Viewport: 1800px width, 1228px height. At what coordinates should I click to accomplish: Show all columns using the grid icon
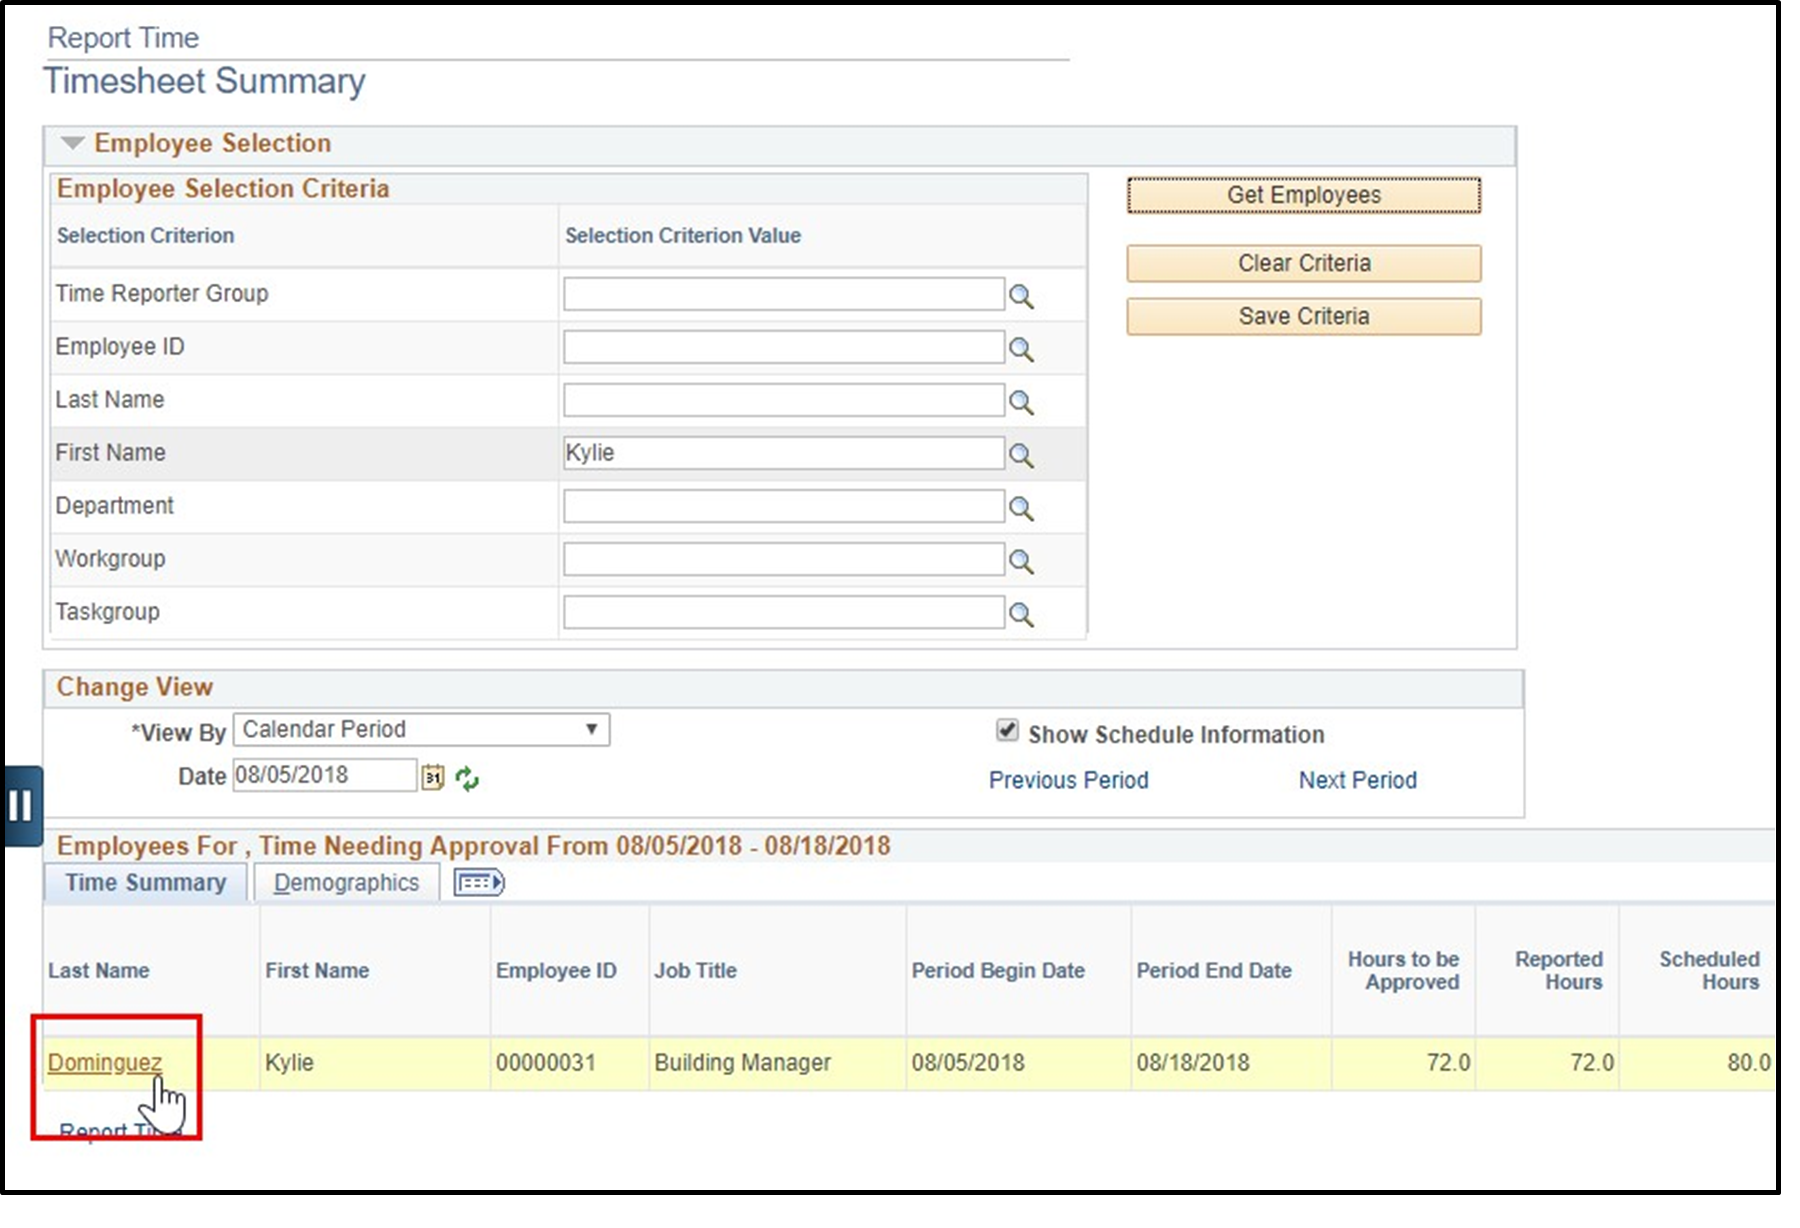(x=479, y=883)
